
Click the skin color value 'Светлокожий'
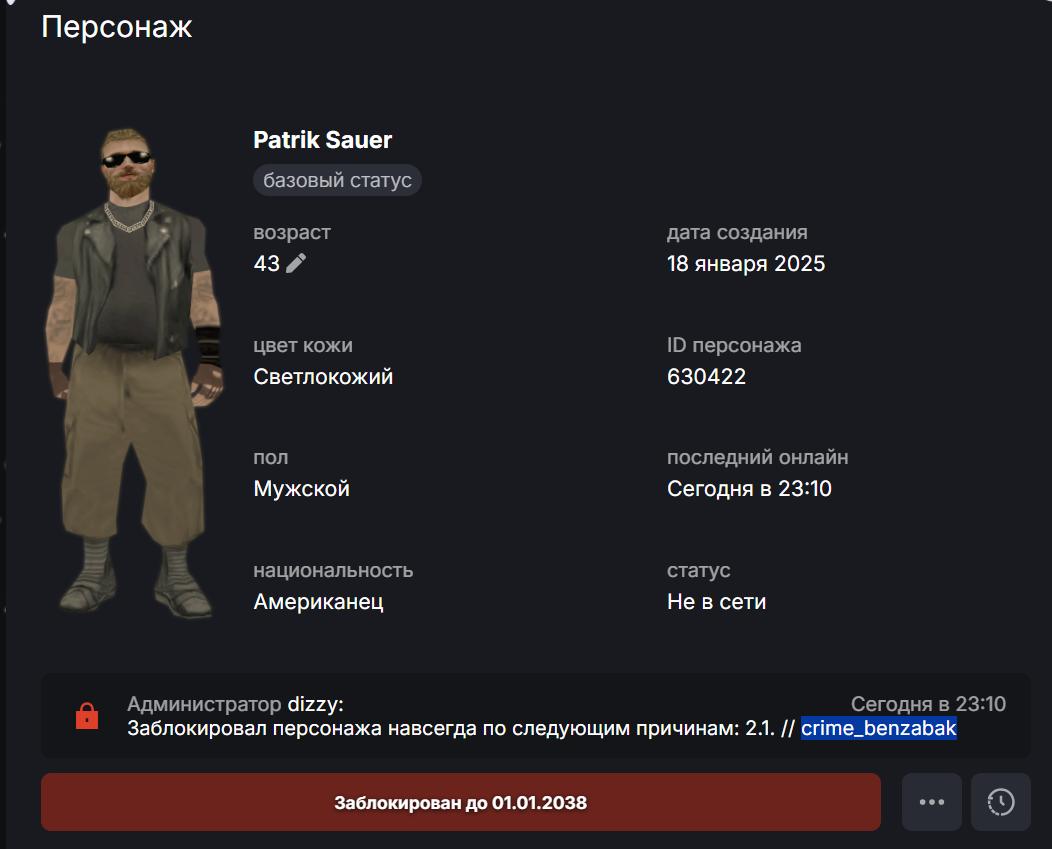pos(323,377)
